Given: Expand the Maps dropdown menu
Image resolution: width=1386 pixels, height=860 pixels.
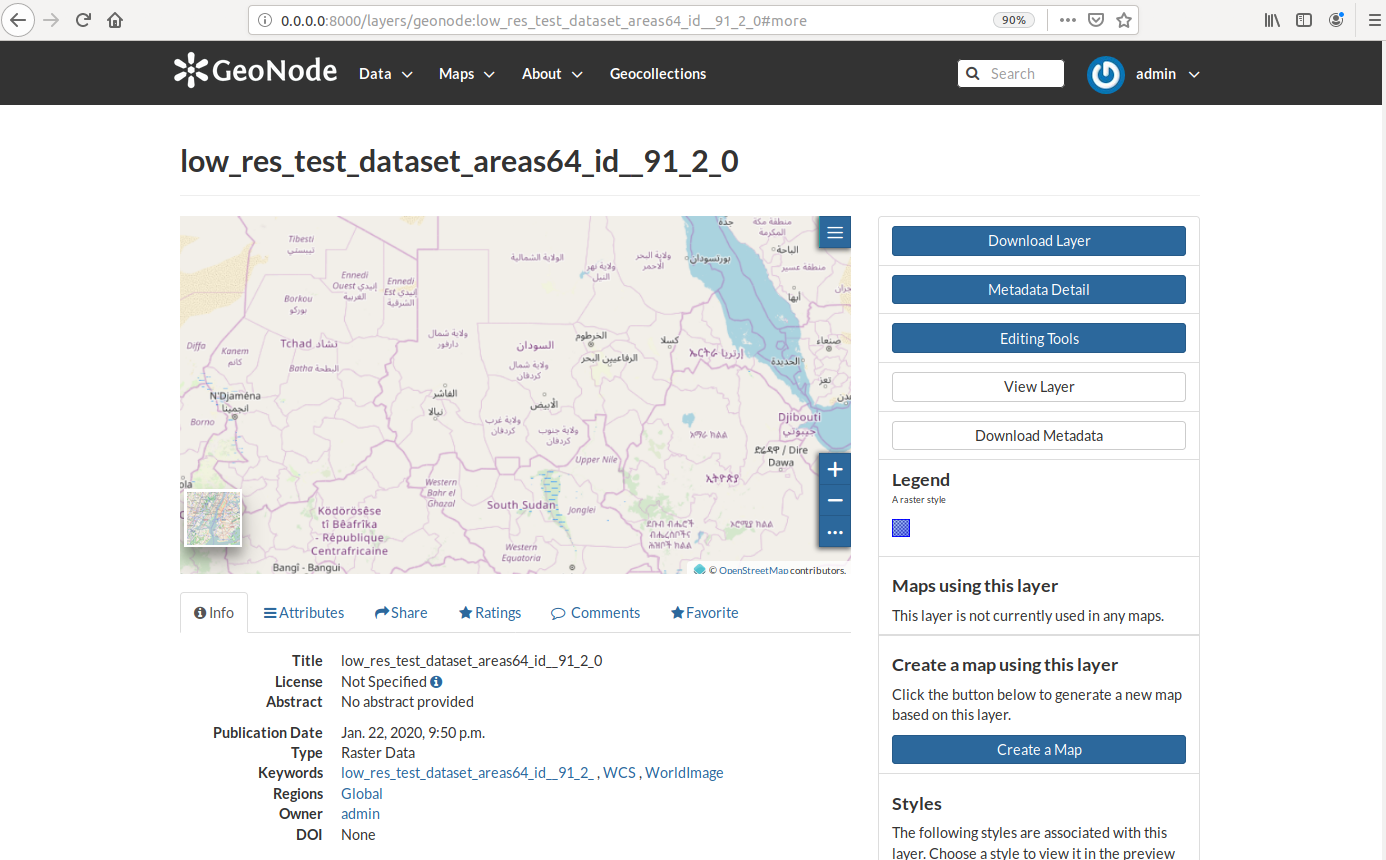Looking at the screenshot, I should pos(467,74).
